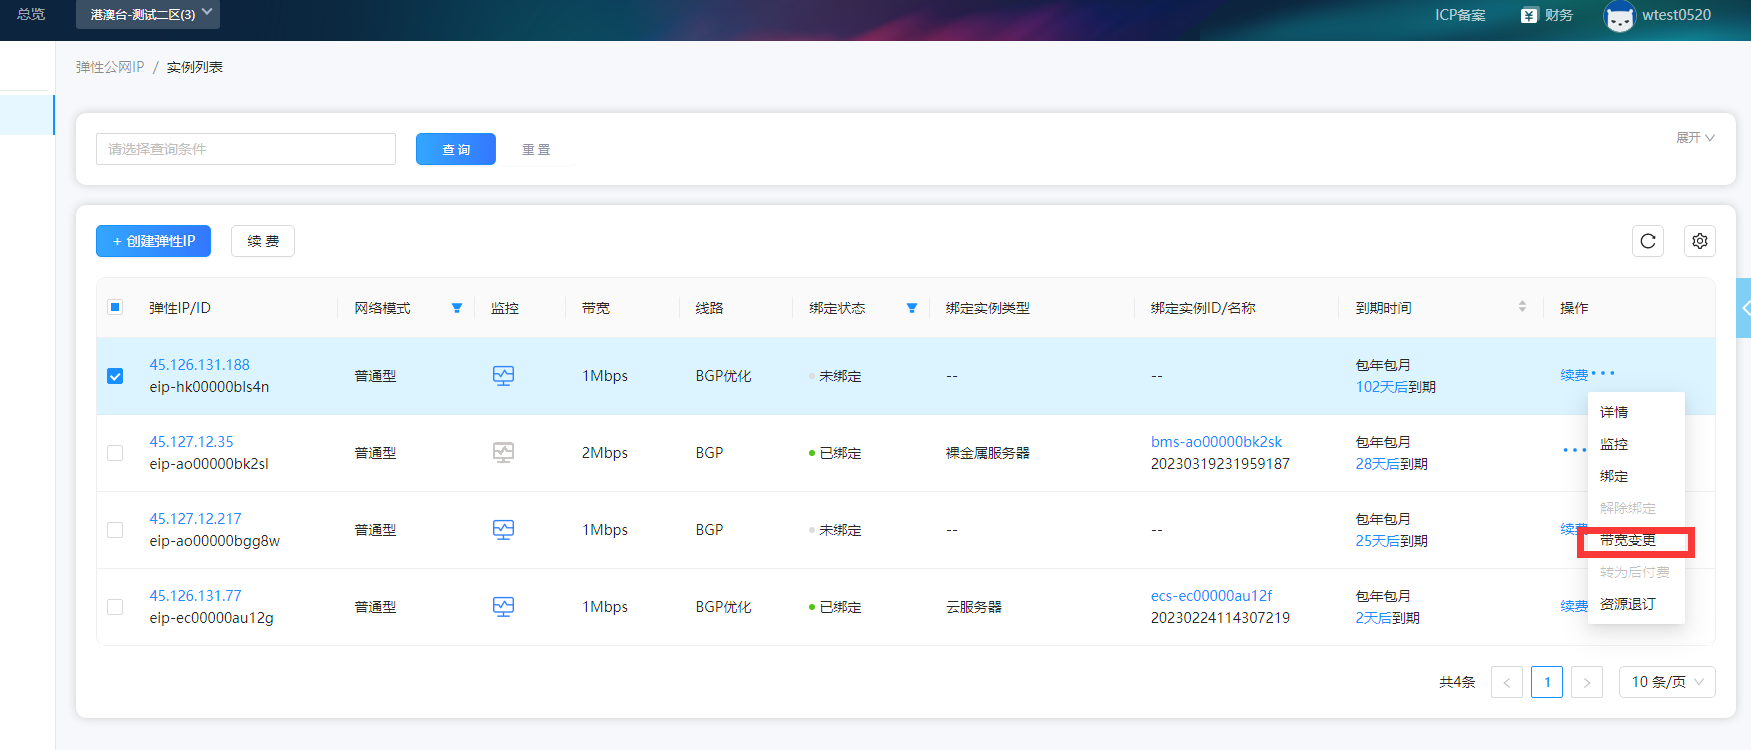Select row 45.127.12.217 checkbox
1751x750 pixels.
(115, 530)
